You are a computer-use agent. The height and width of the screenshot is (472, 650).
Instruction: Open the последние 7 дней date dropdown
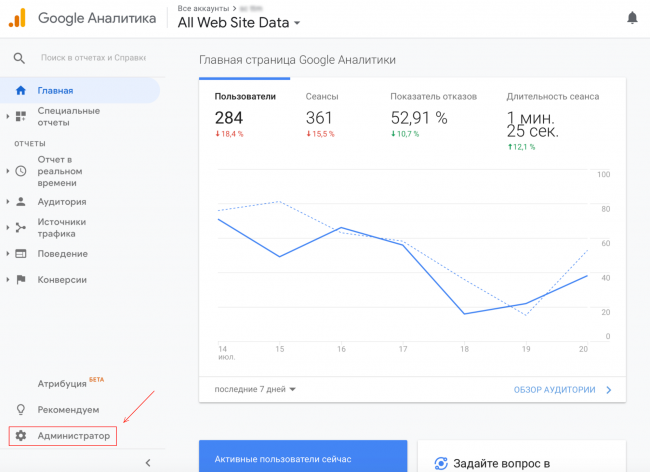click(255, 389)
